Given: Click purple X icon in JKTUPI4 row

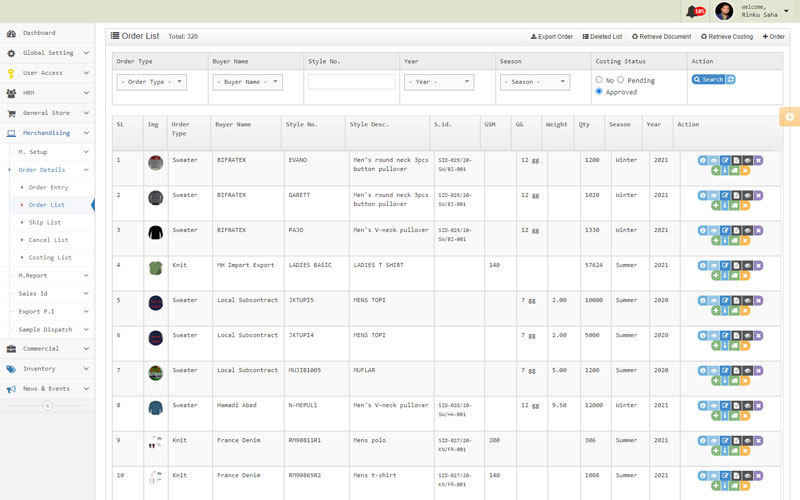Looking at the screenshot, I should (x=759, y=335).
